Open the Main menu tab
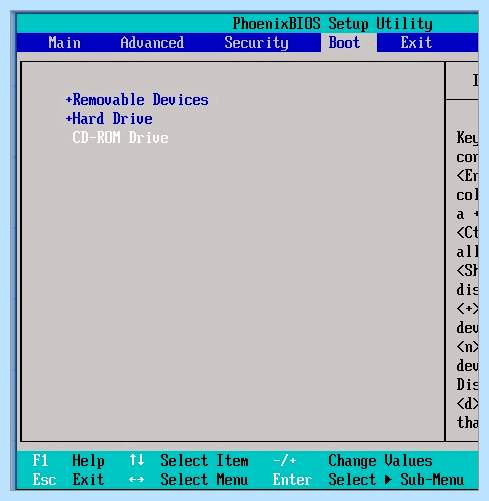489x501 pixels. (65, 43)
